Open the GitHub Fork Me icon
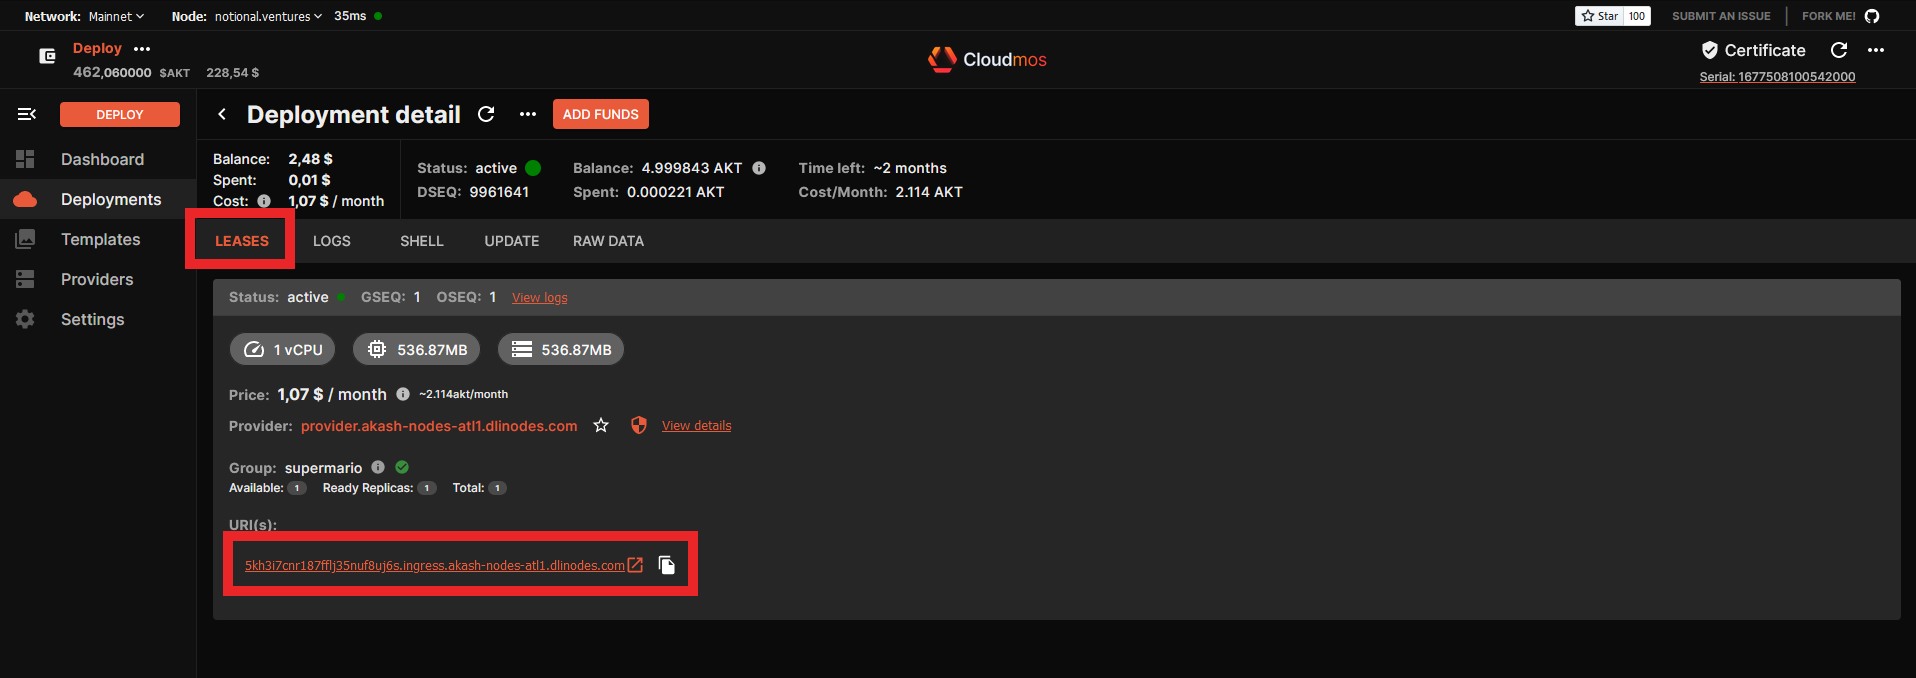 point(1872,16)
